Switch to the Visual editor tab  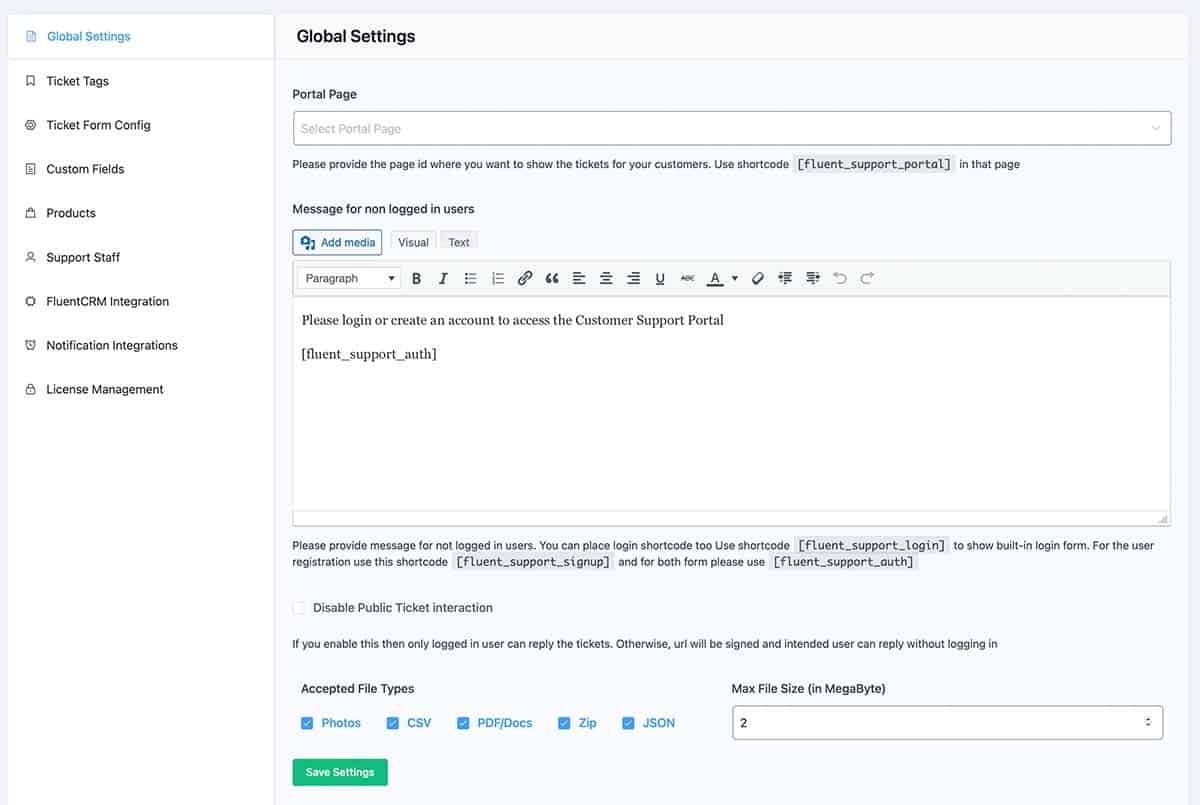click(413, 242)
